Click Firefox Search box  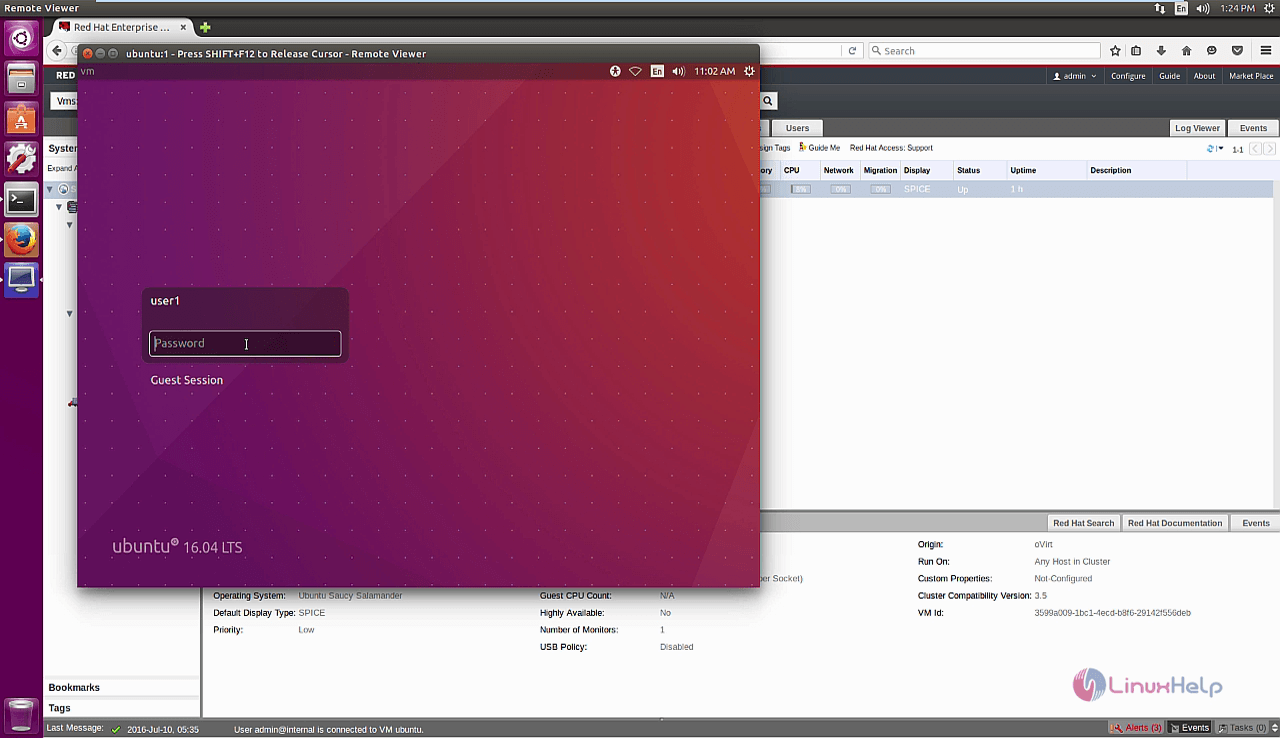(x=983, y=51)
